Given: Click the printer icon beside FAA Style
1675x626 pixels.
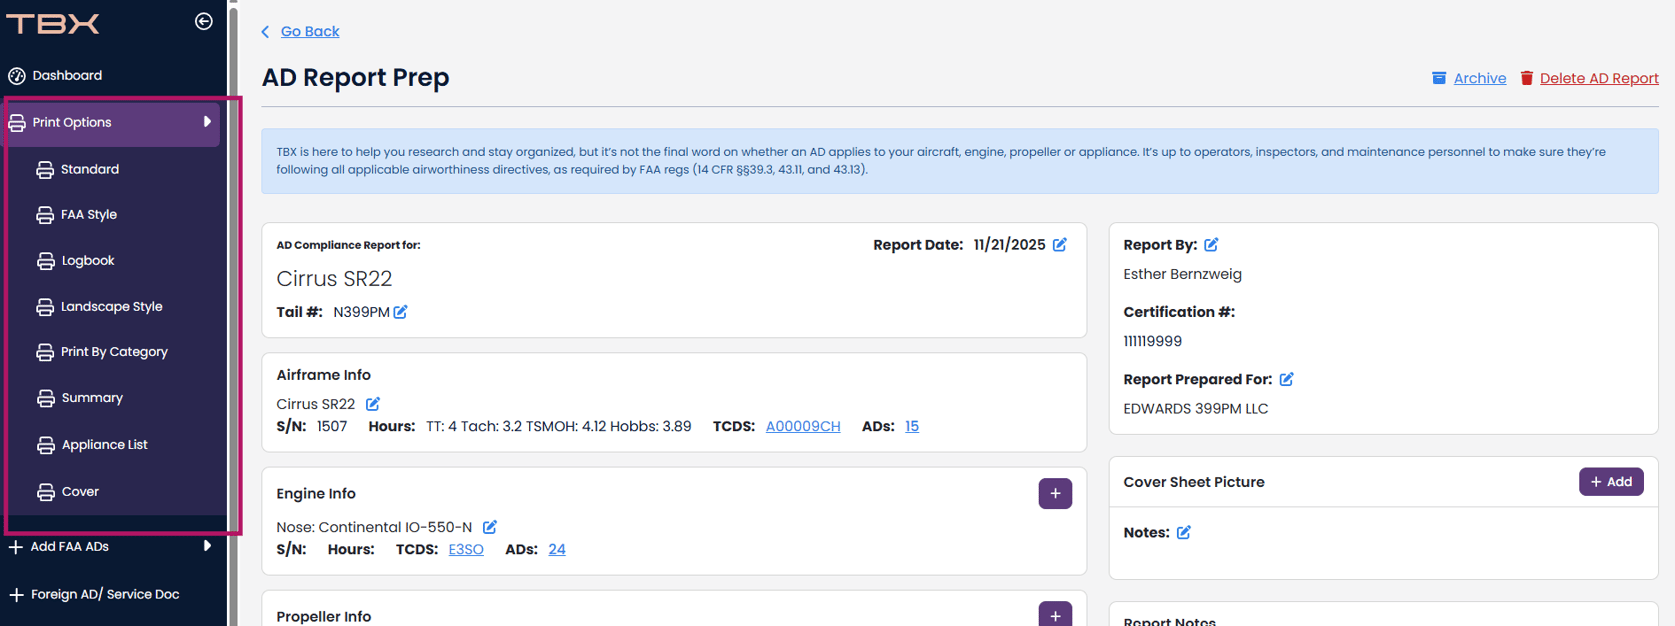Looking at the screenshot, I should point(45,215).
